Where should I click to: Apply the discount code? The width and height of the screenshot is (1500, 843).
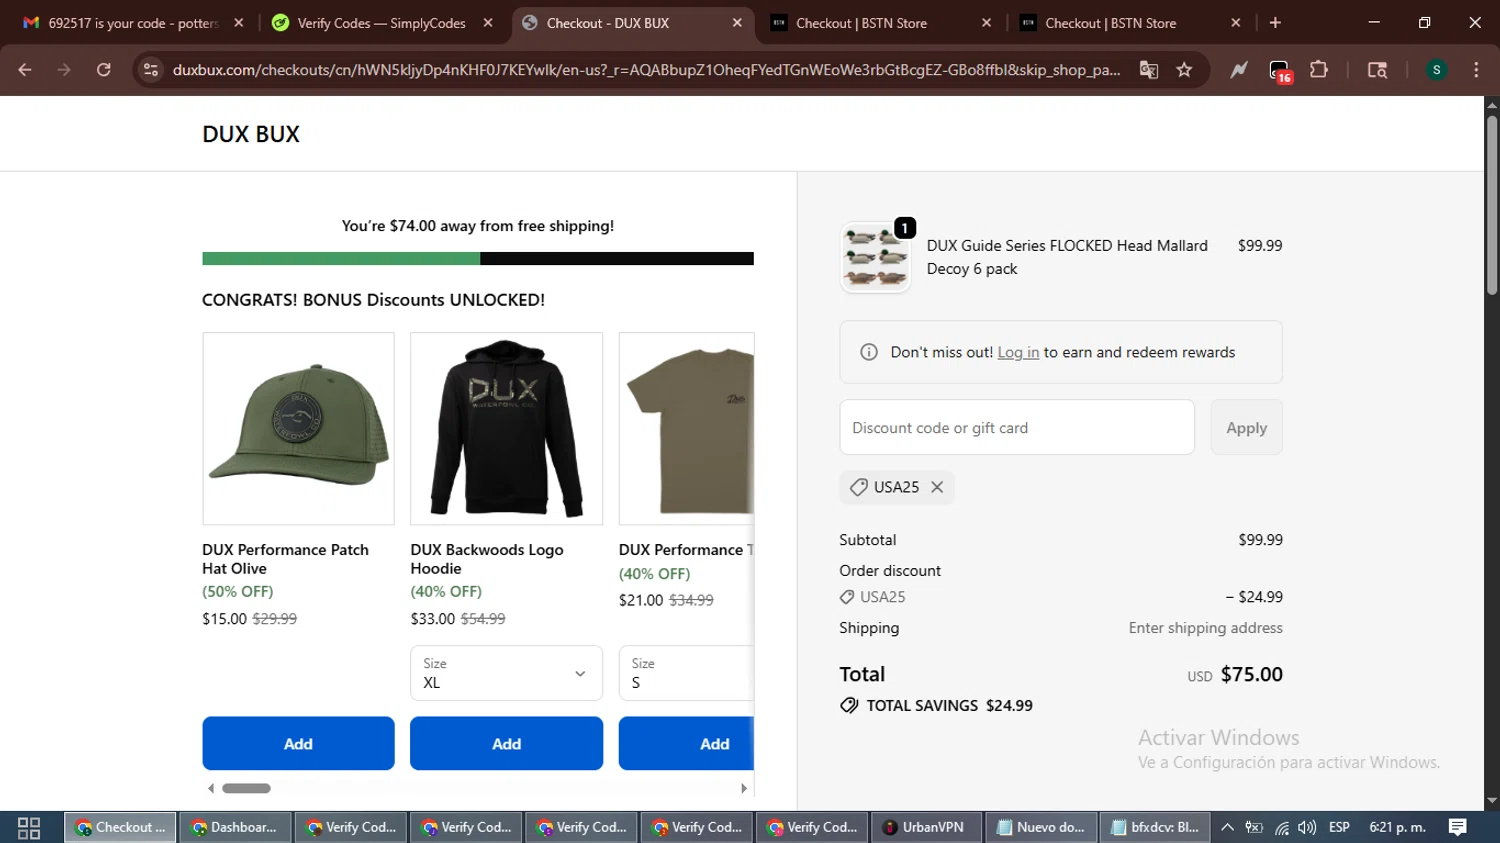click(x=1246, y=427)
